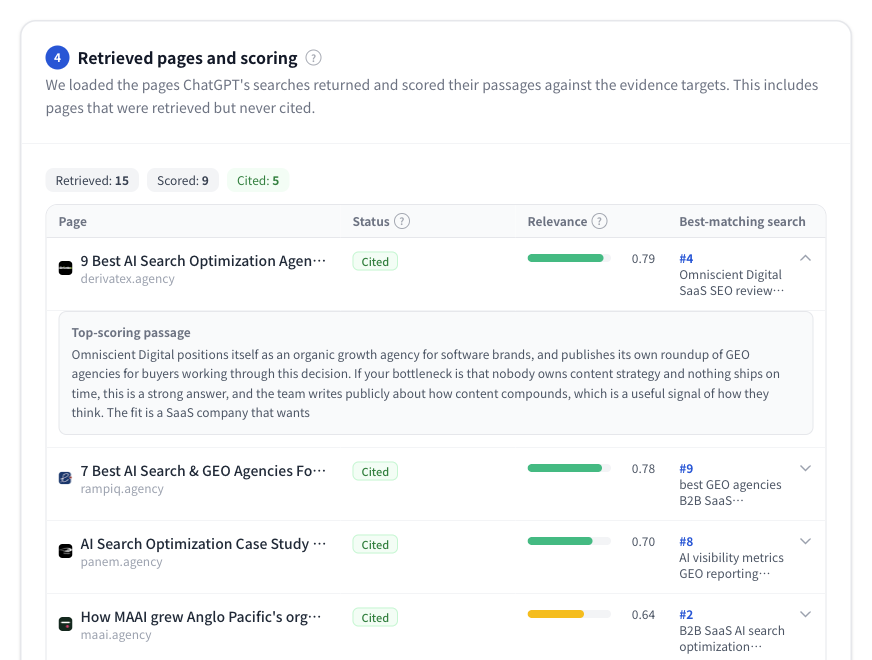Viewport: 872px width, 660px height.
Task: Open search #8 link for panem row
Action: click(x=686, y=542)
